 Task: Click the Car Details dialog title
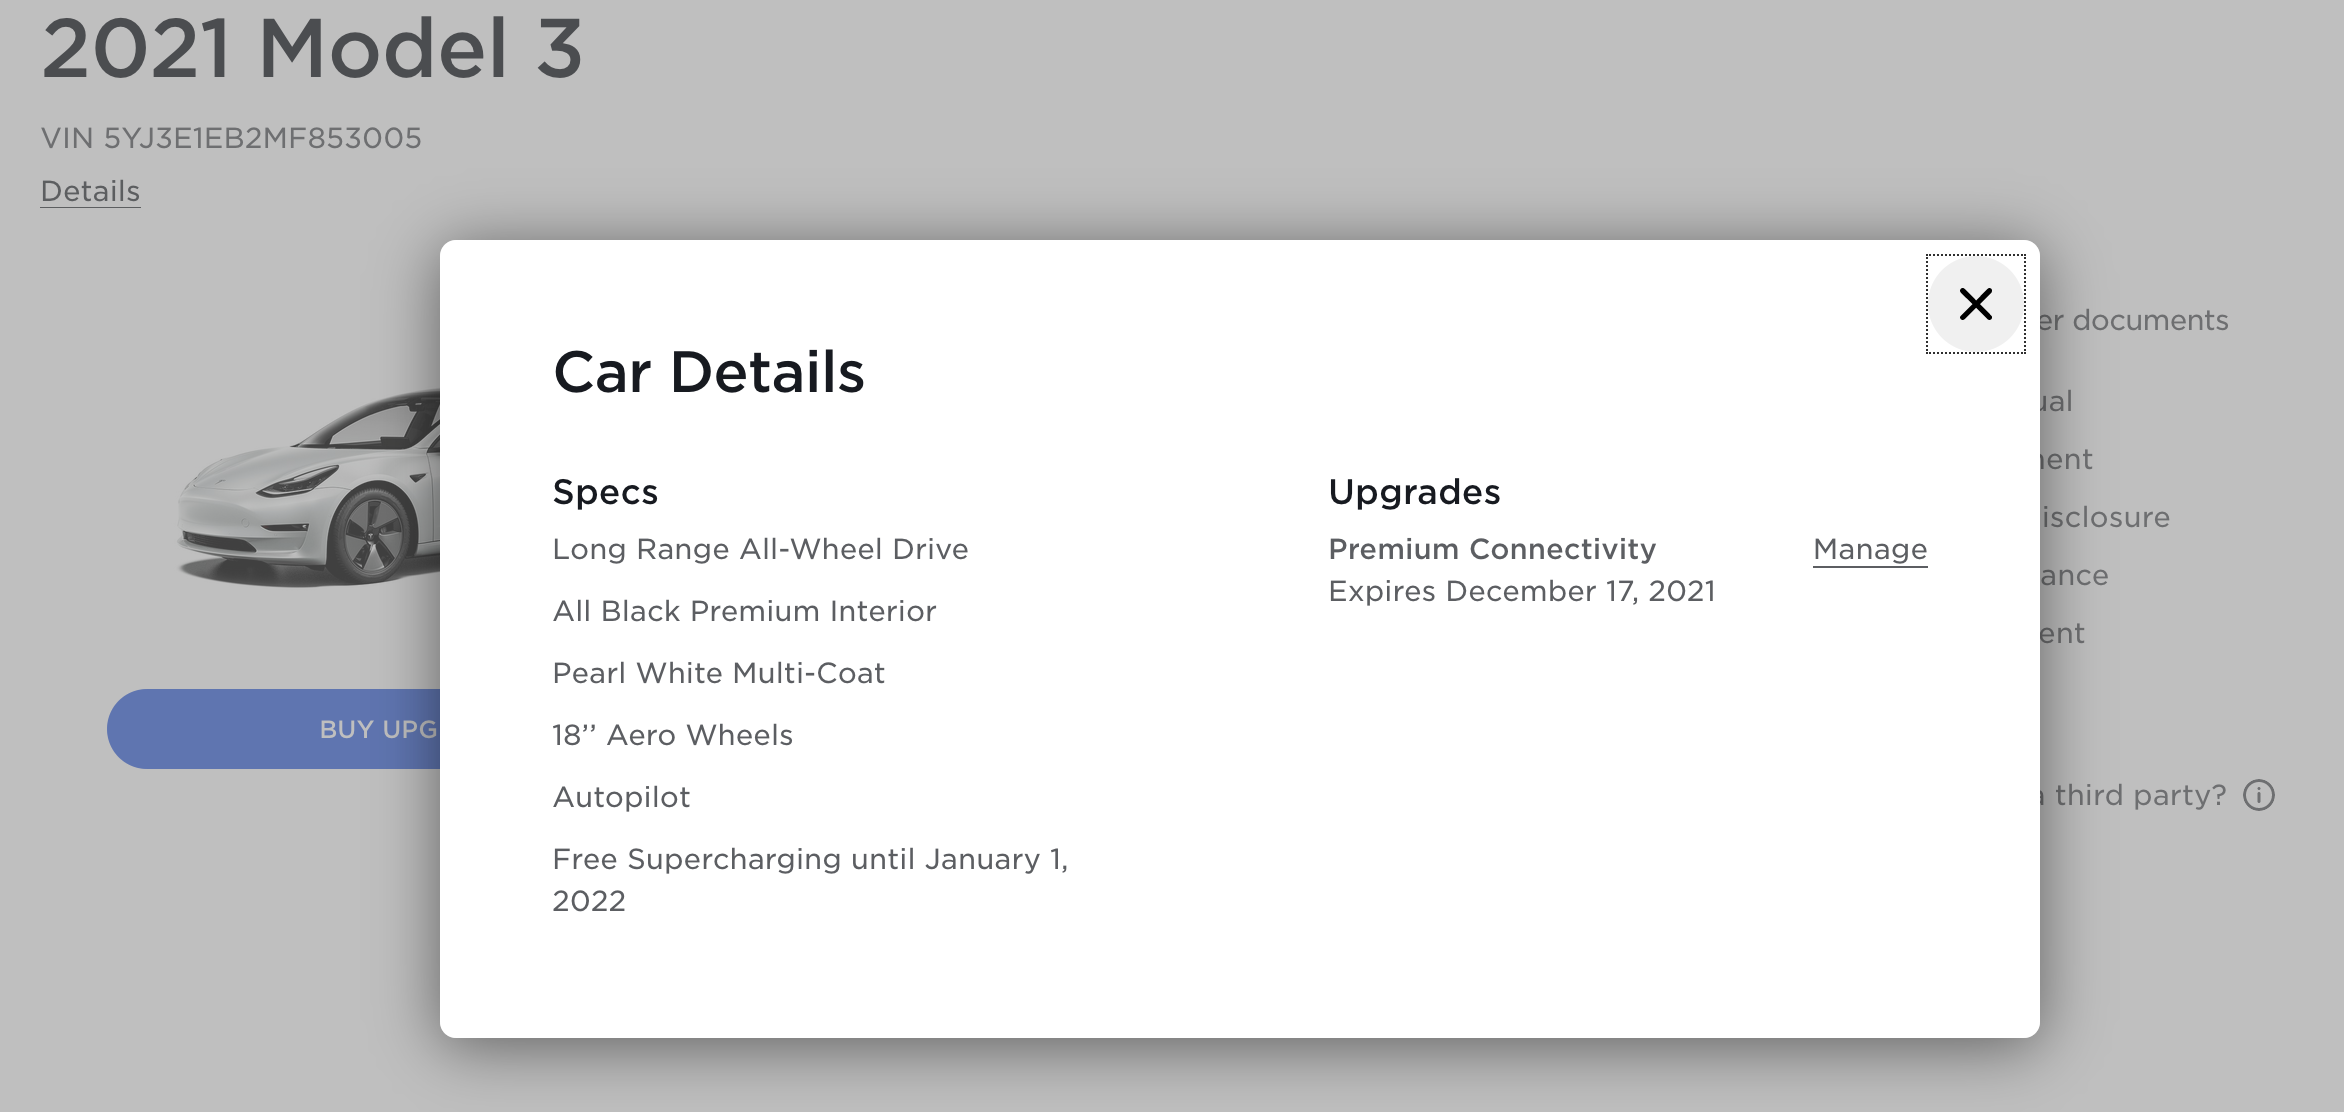click(708, 372)
